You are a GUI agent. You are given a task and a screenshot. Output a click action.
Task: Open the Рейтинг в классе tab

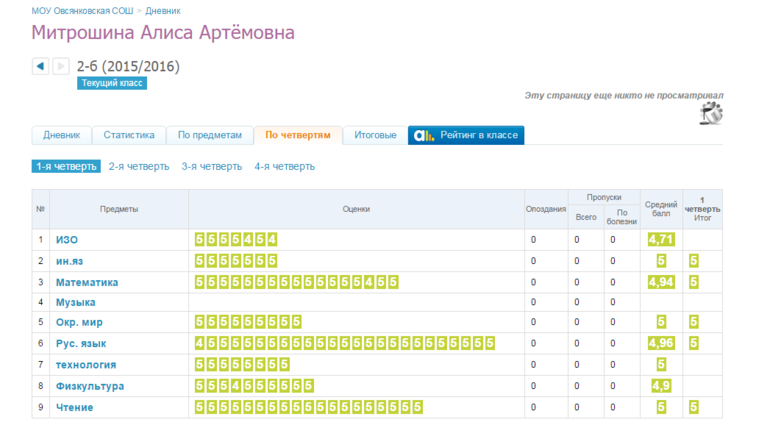click(x=466, y=135)
